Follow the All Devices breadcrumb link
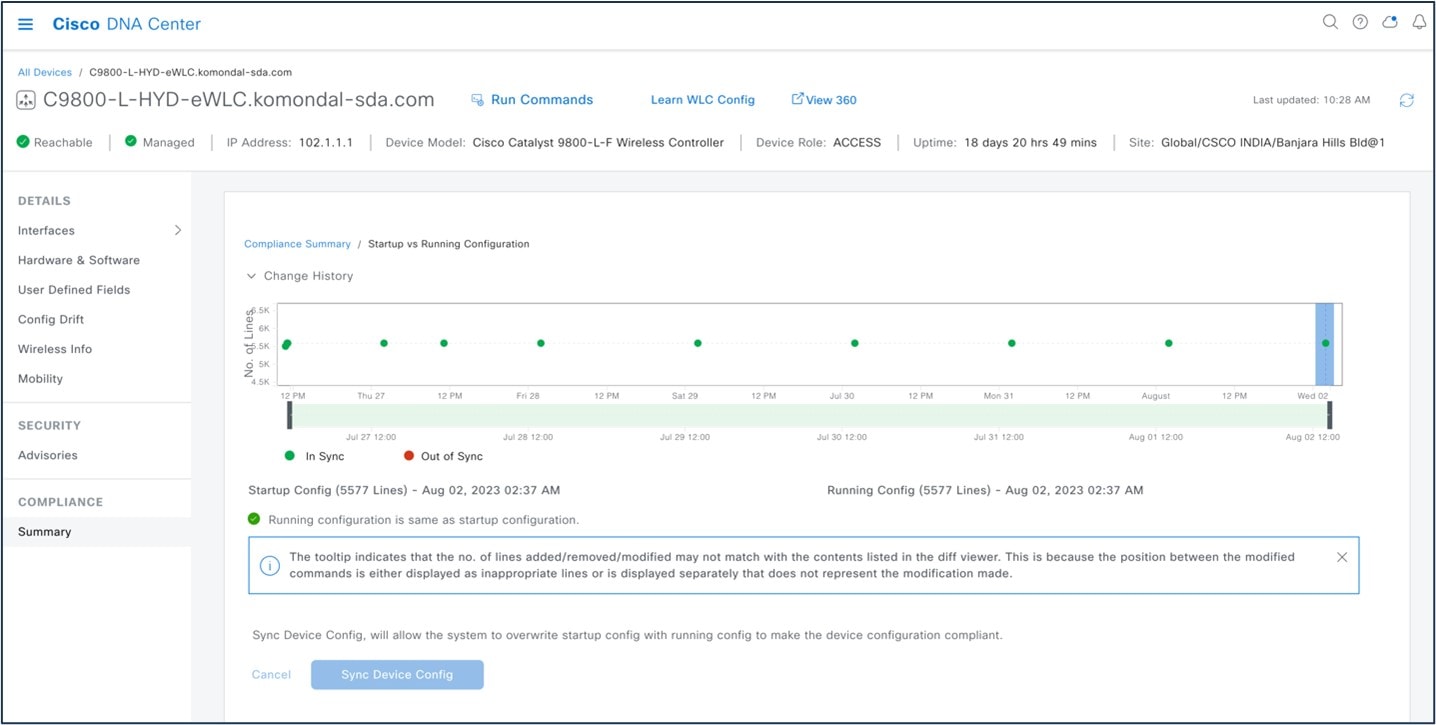The image size is (1436, 725). click(44, 72)
